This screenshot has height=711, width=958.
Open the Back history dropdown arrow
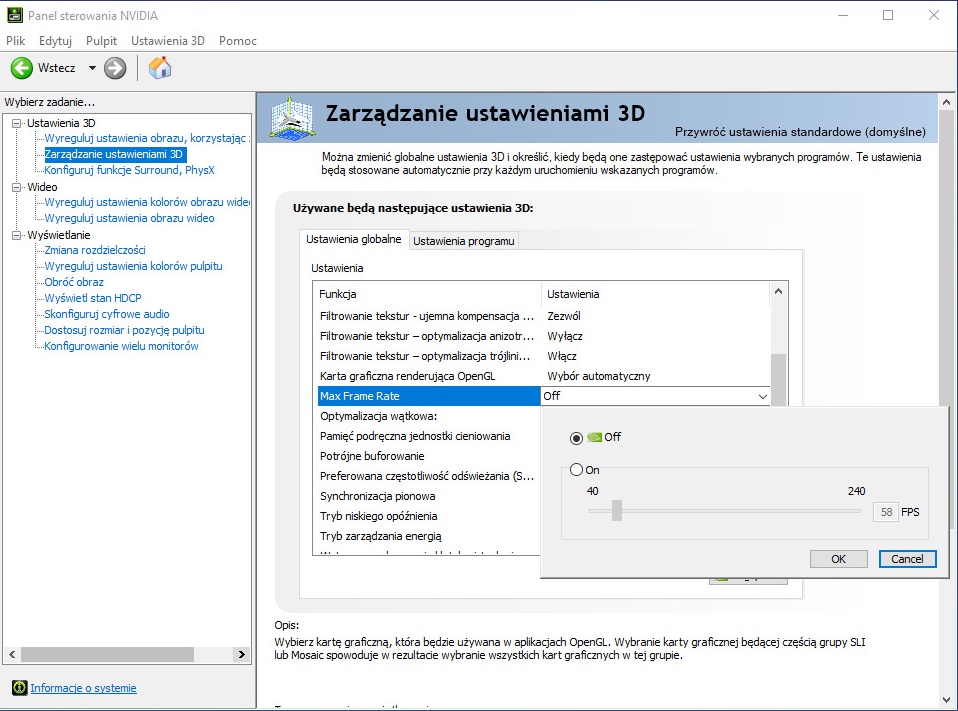(92, 68)
